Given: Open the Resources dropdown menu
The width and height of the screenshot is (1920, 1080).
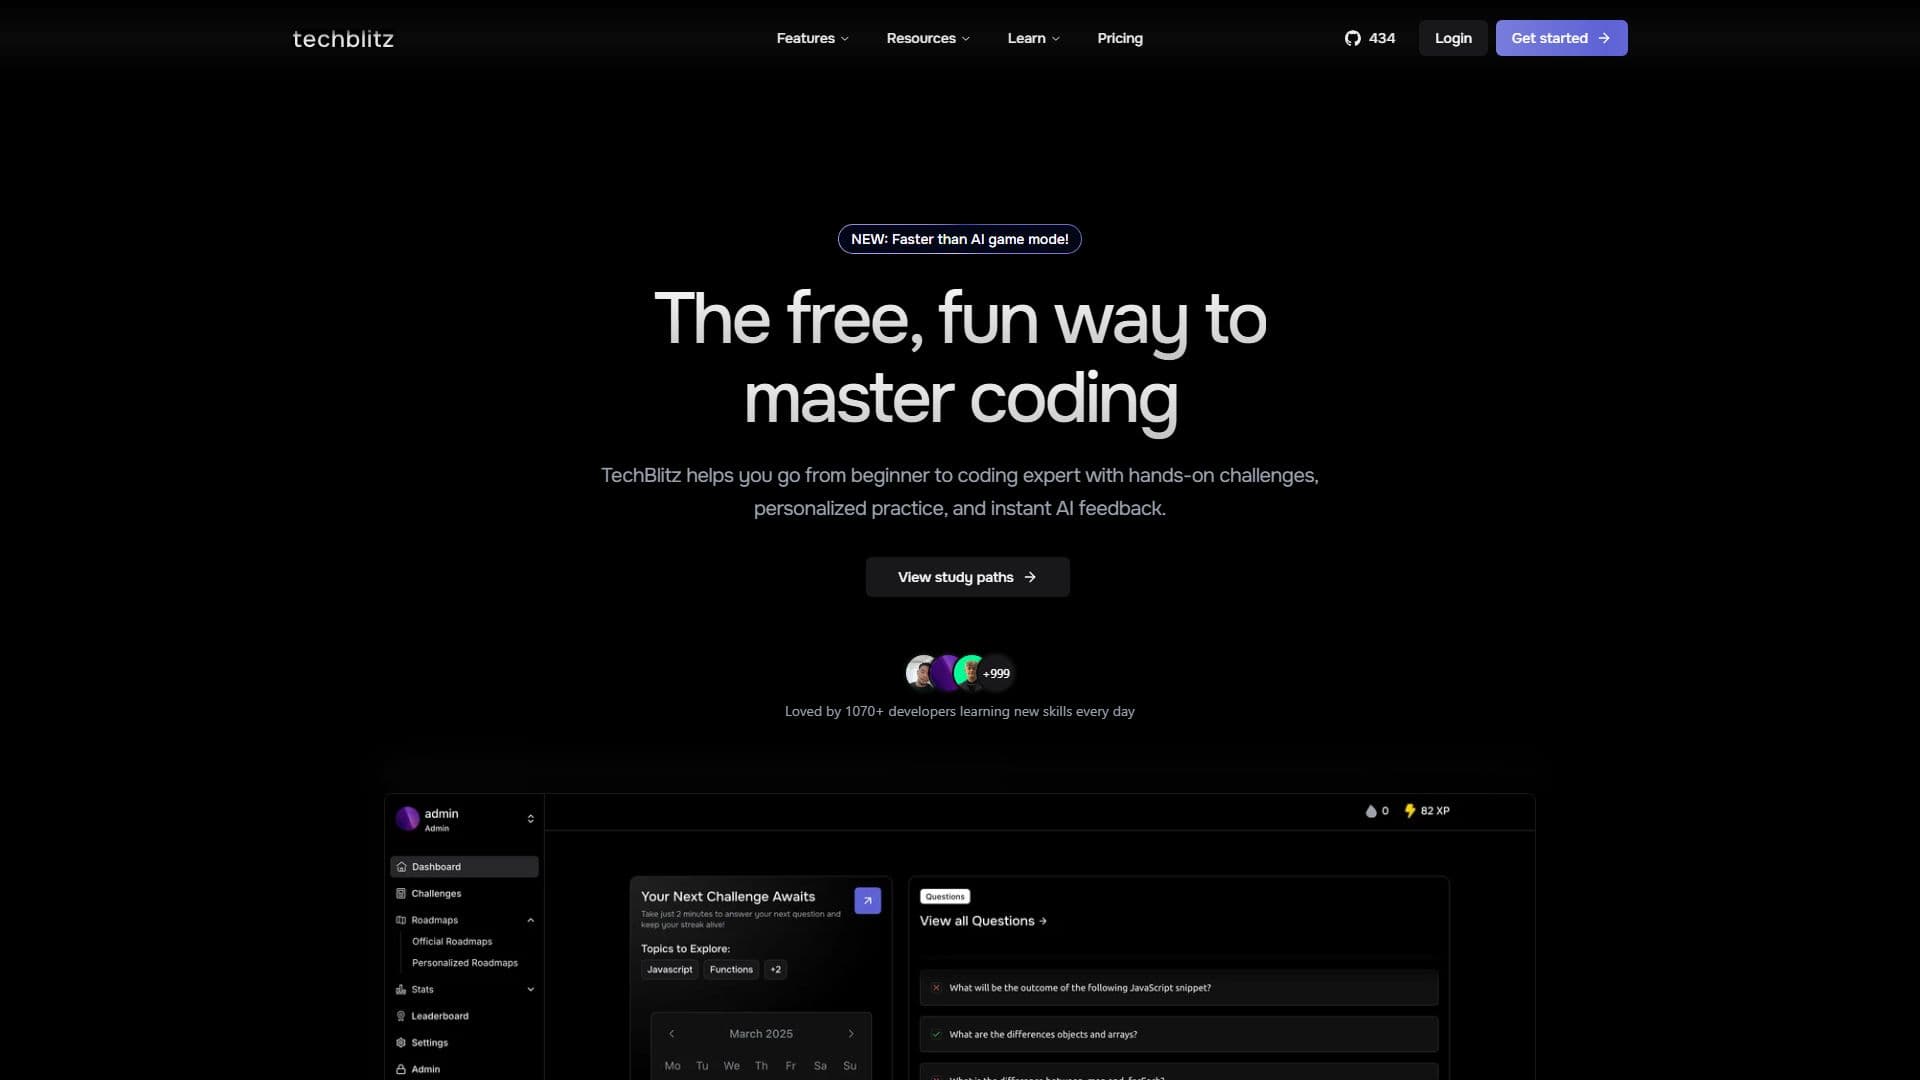Looking at the screenshot, I should point(927,38).
